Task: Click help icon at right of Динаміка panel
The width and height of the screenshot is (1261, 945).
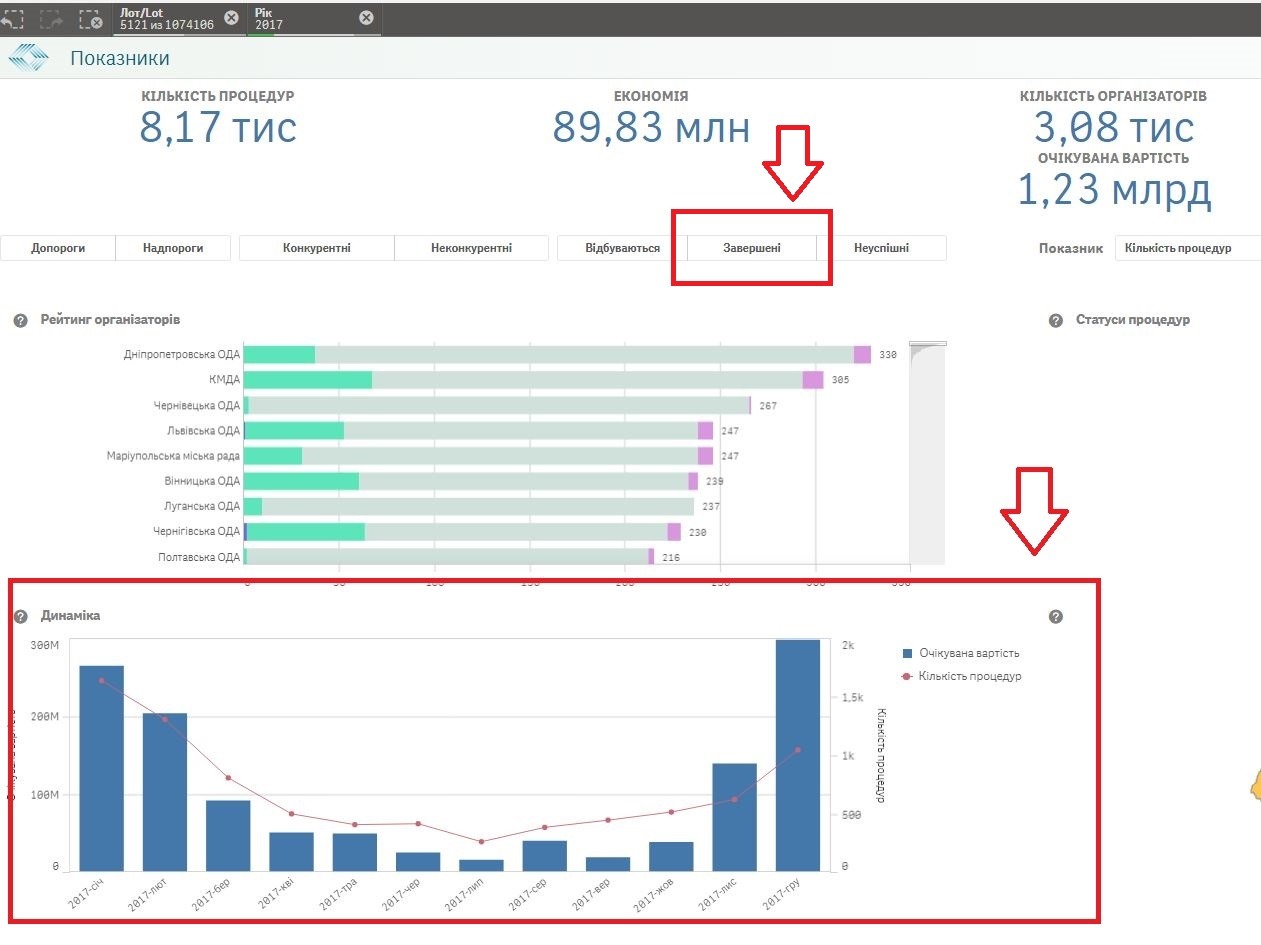Action: (1055, 617)
